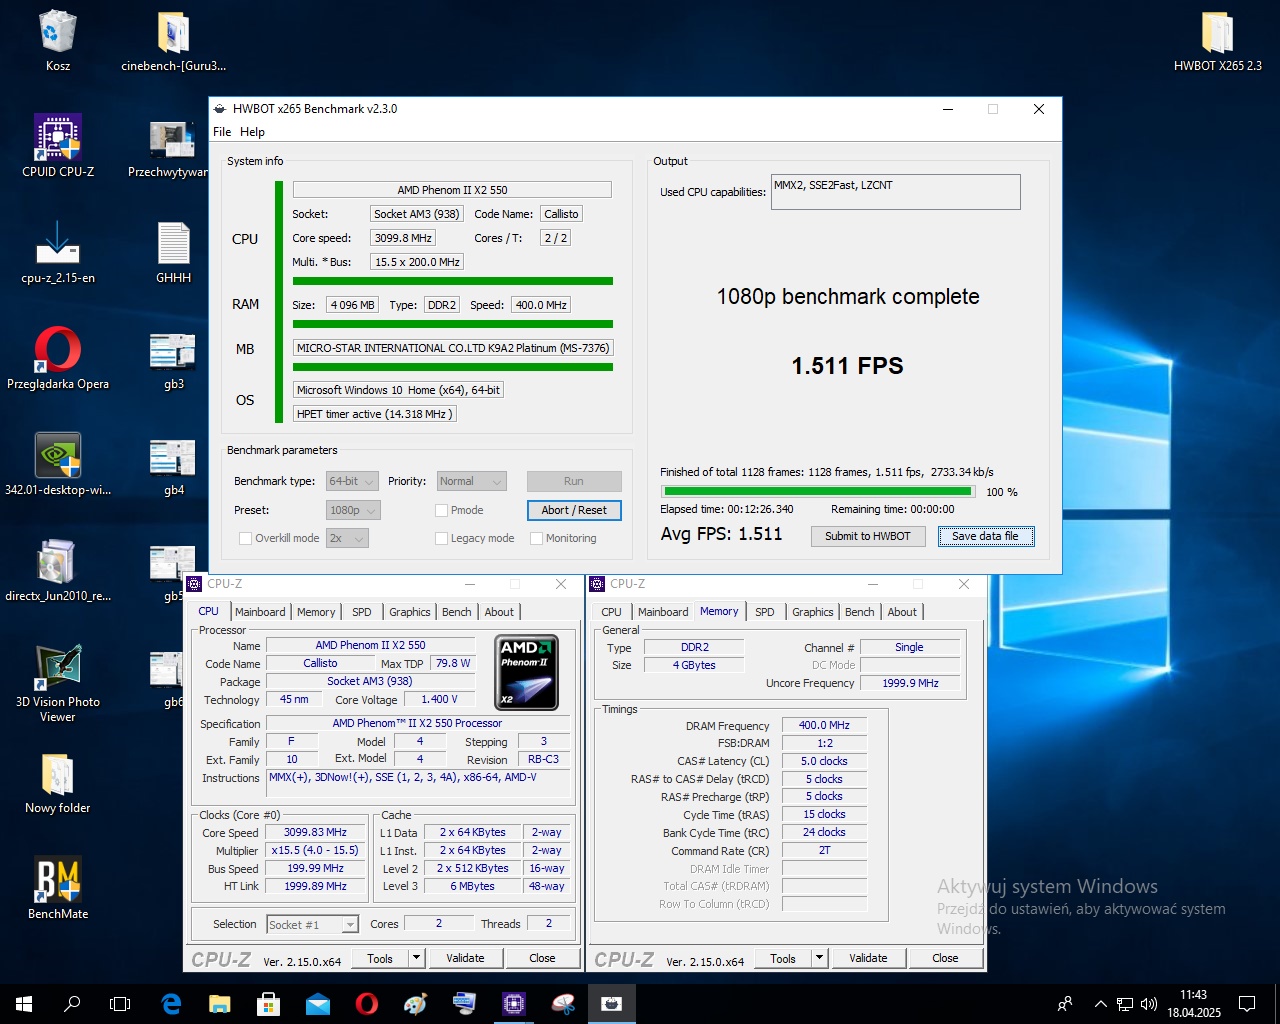
Task: Open About tab in right CPU-Z window
Action: [x=902, y=612]
